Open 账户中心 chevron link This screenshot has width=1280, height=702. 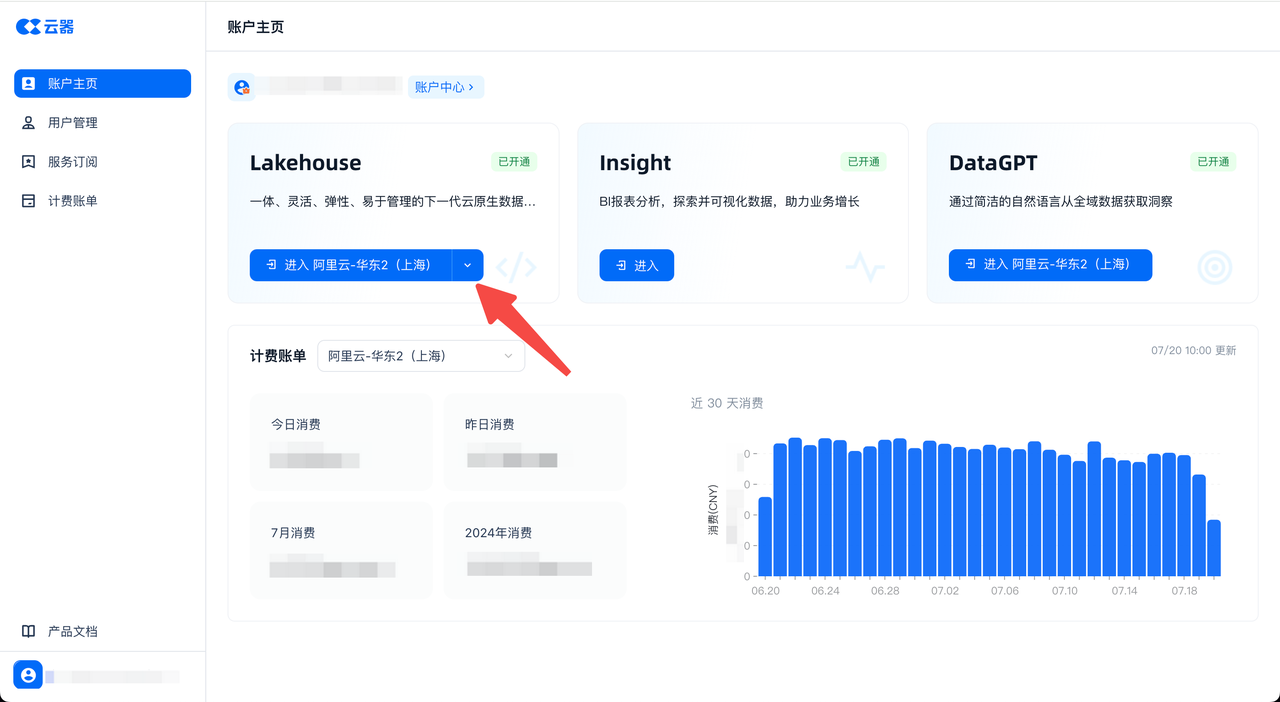tap(445, 87)
